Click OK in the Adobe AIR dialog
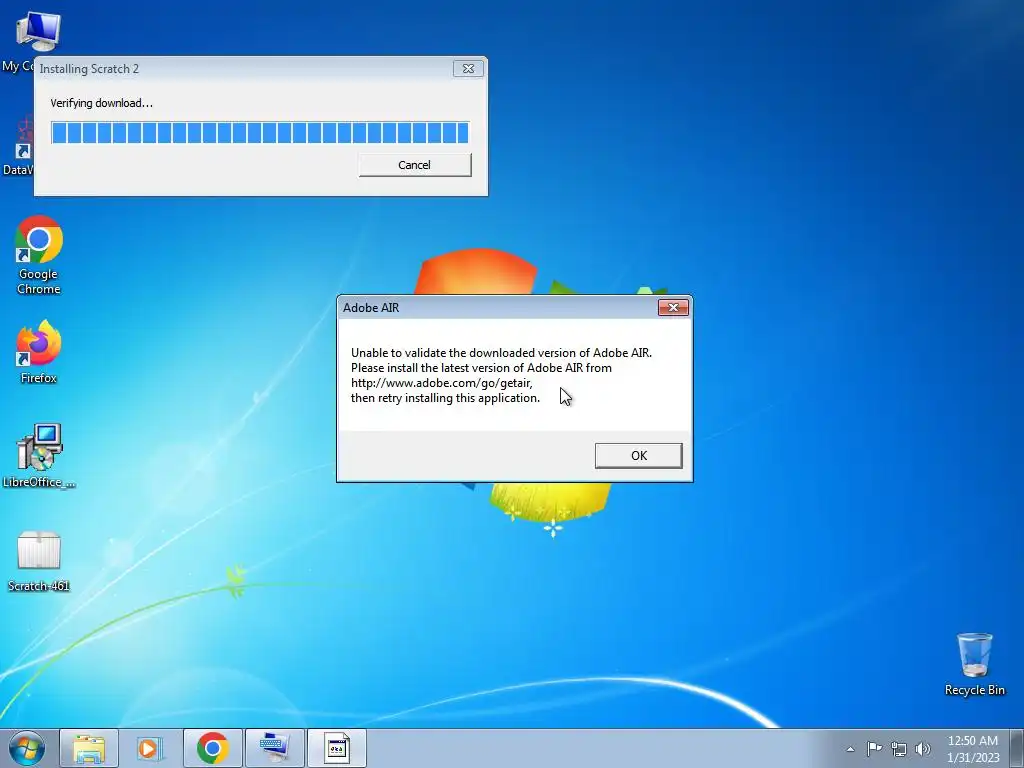 pyautogui.click(x=638, y=455)
